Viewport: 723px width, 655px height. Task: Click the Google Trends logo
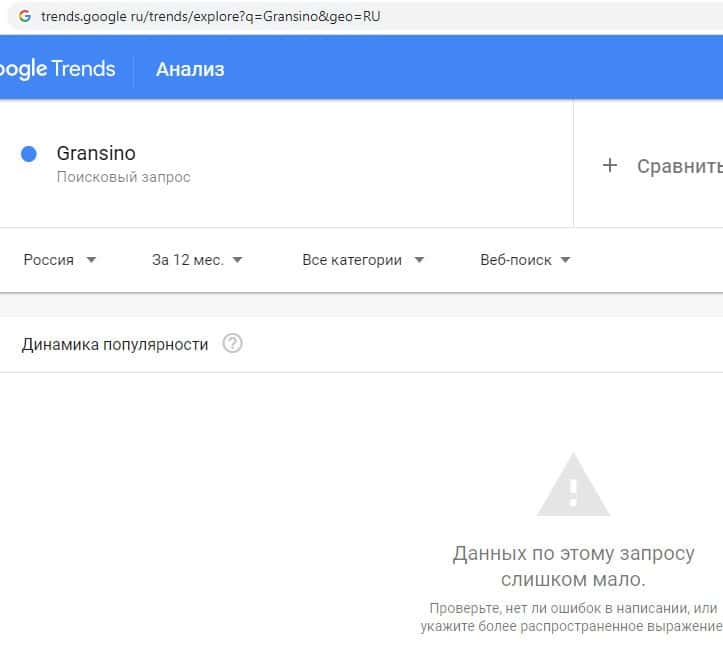[58, 69]
